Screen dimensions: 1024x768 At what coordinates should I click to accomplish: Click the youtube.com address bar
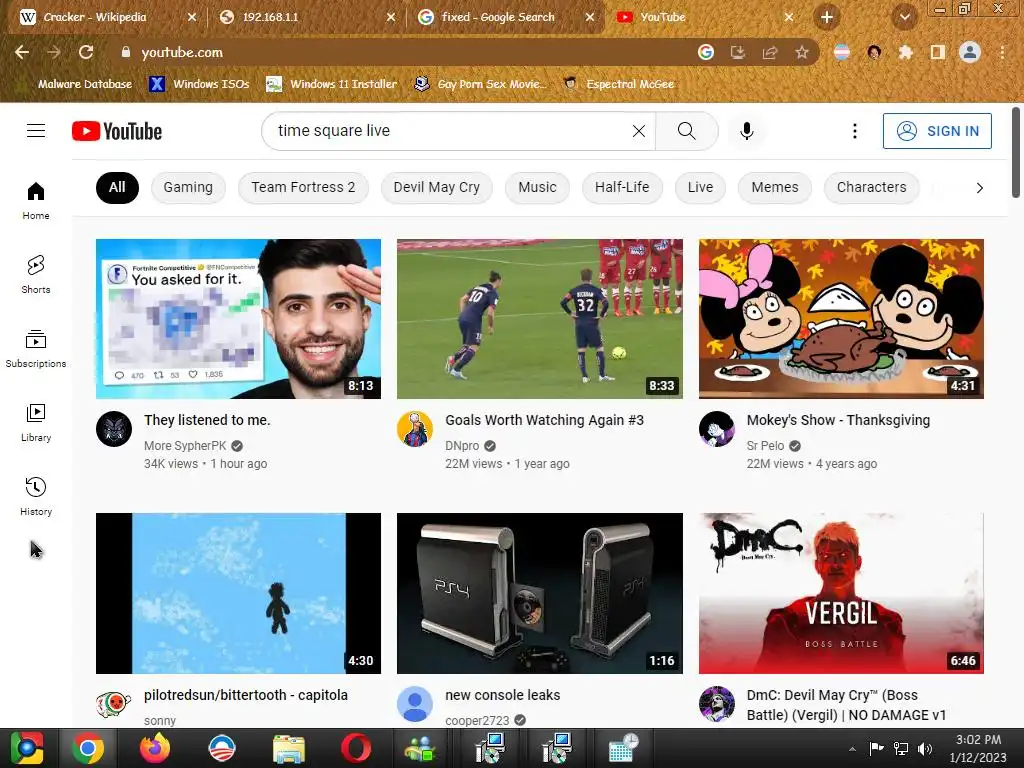405,52
